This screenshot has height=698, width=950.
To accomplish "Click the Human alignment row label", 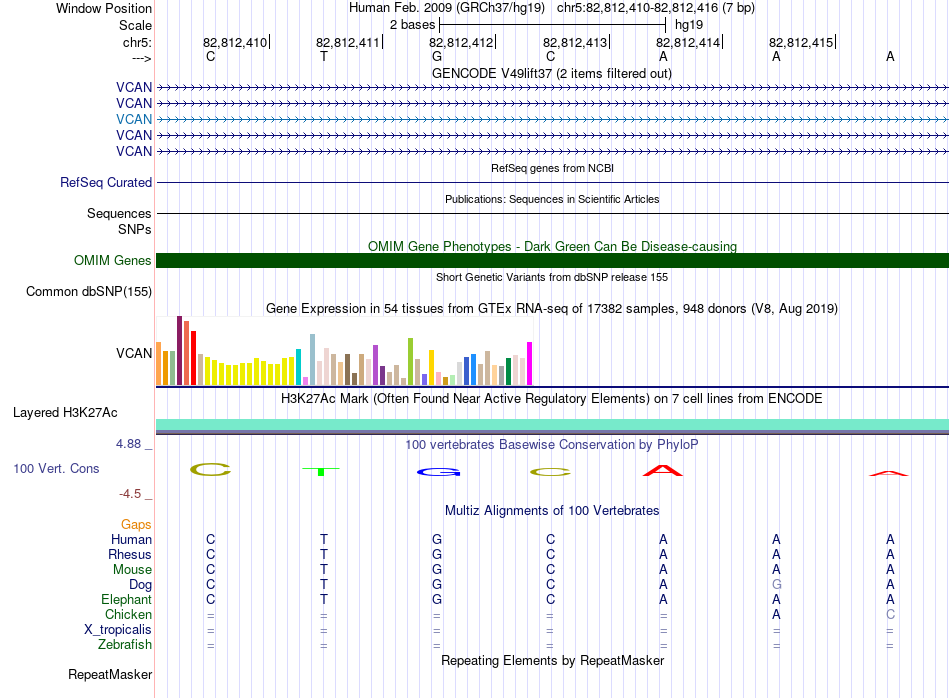I will pyautogui.click(x=131, y=539).
